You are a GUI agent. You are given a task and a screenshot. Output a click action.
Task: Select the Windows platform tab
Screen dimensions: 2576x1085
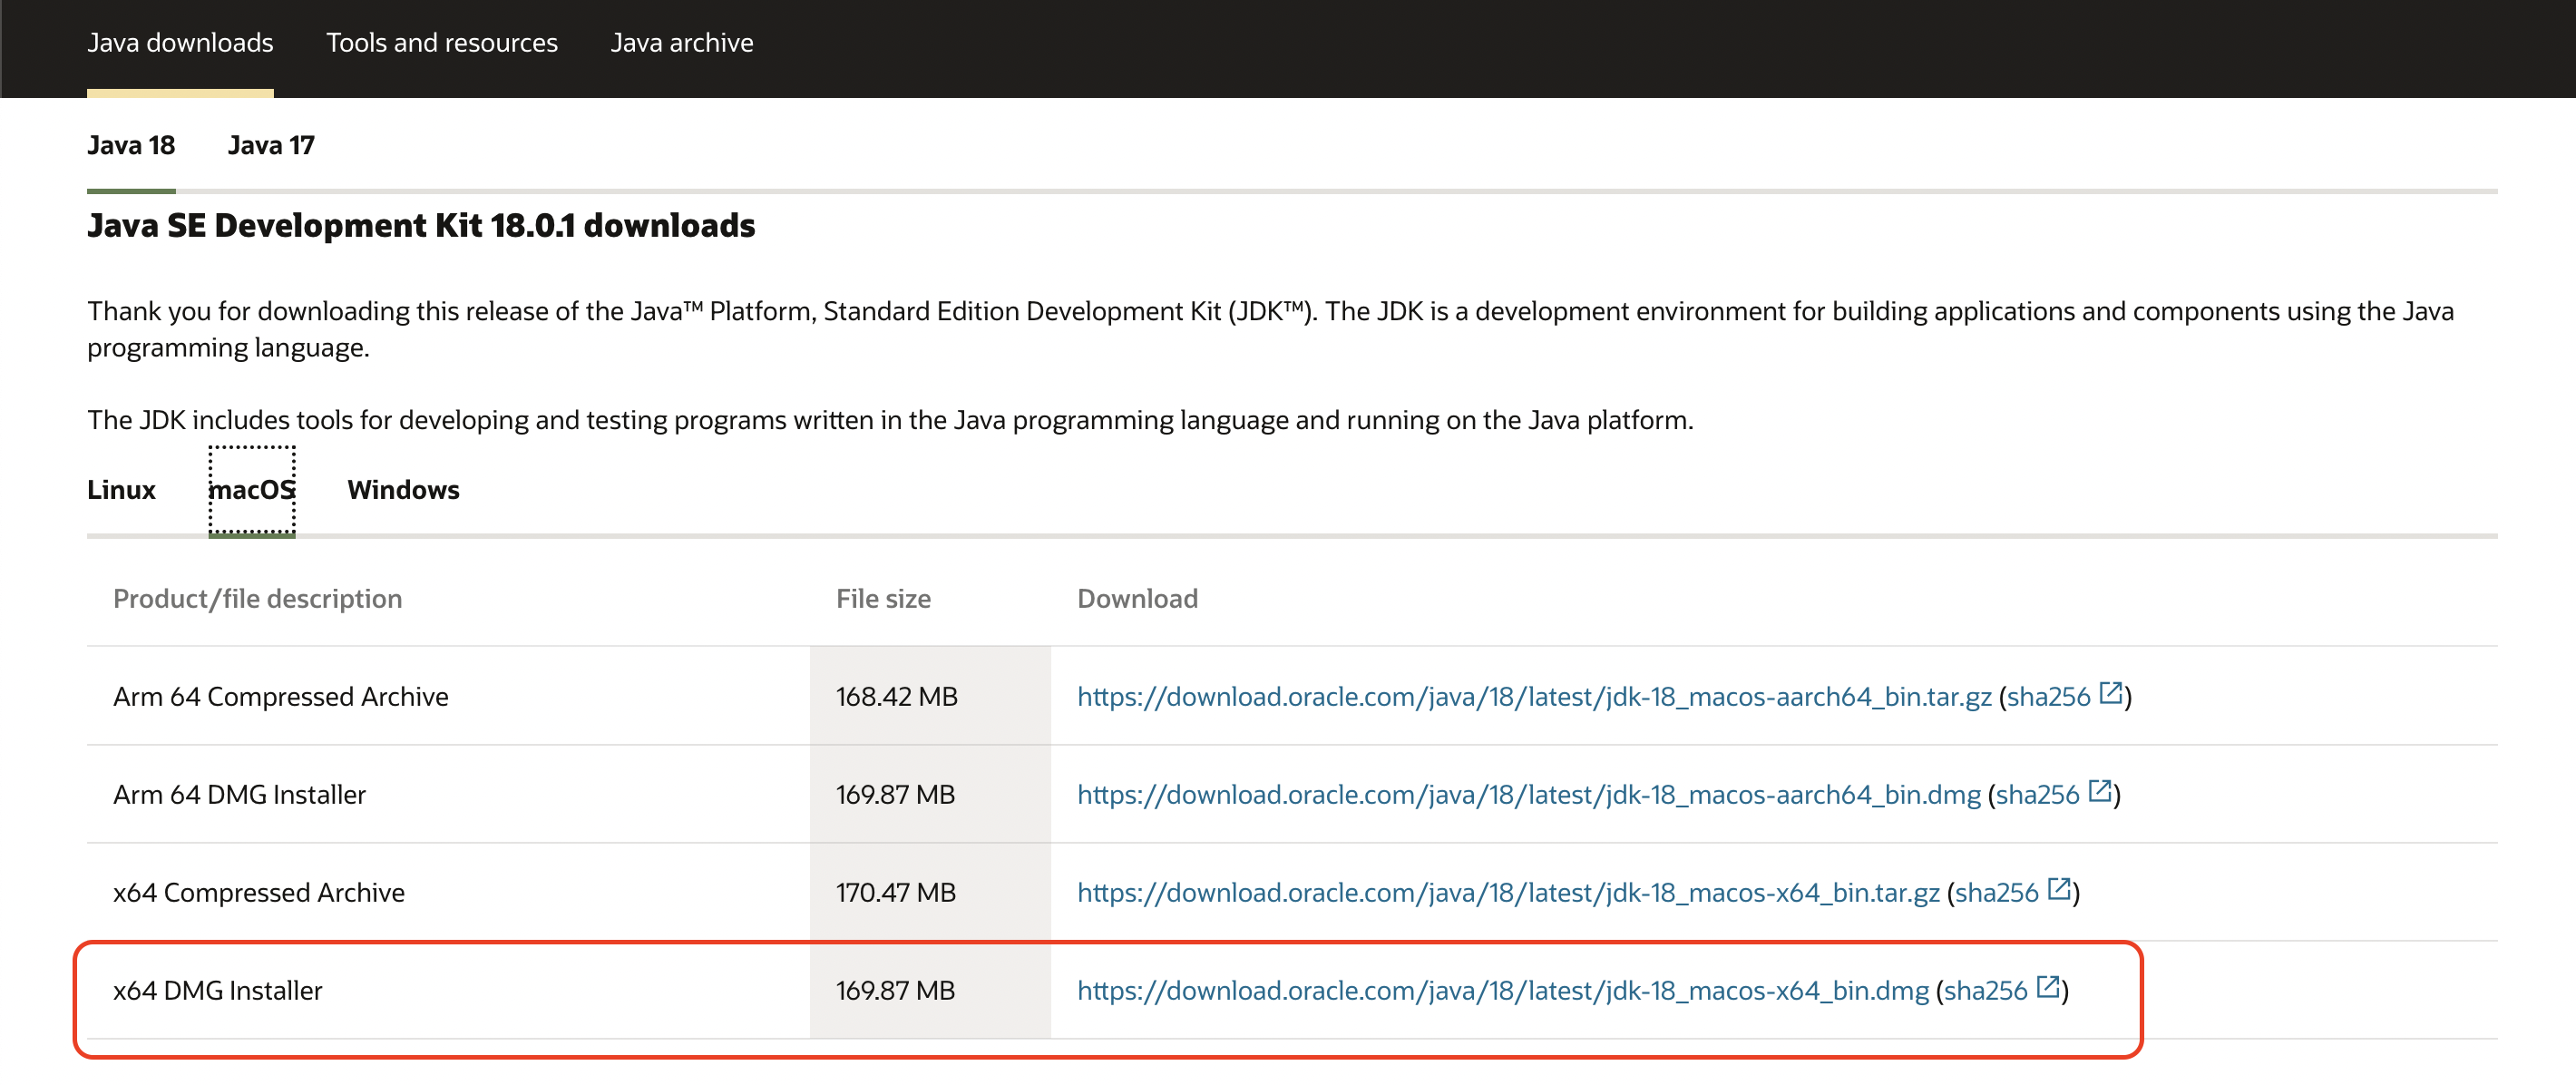[403, 490]
